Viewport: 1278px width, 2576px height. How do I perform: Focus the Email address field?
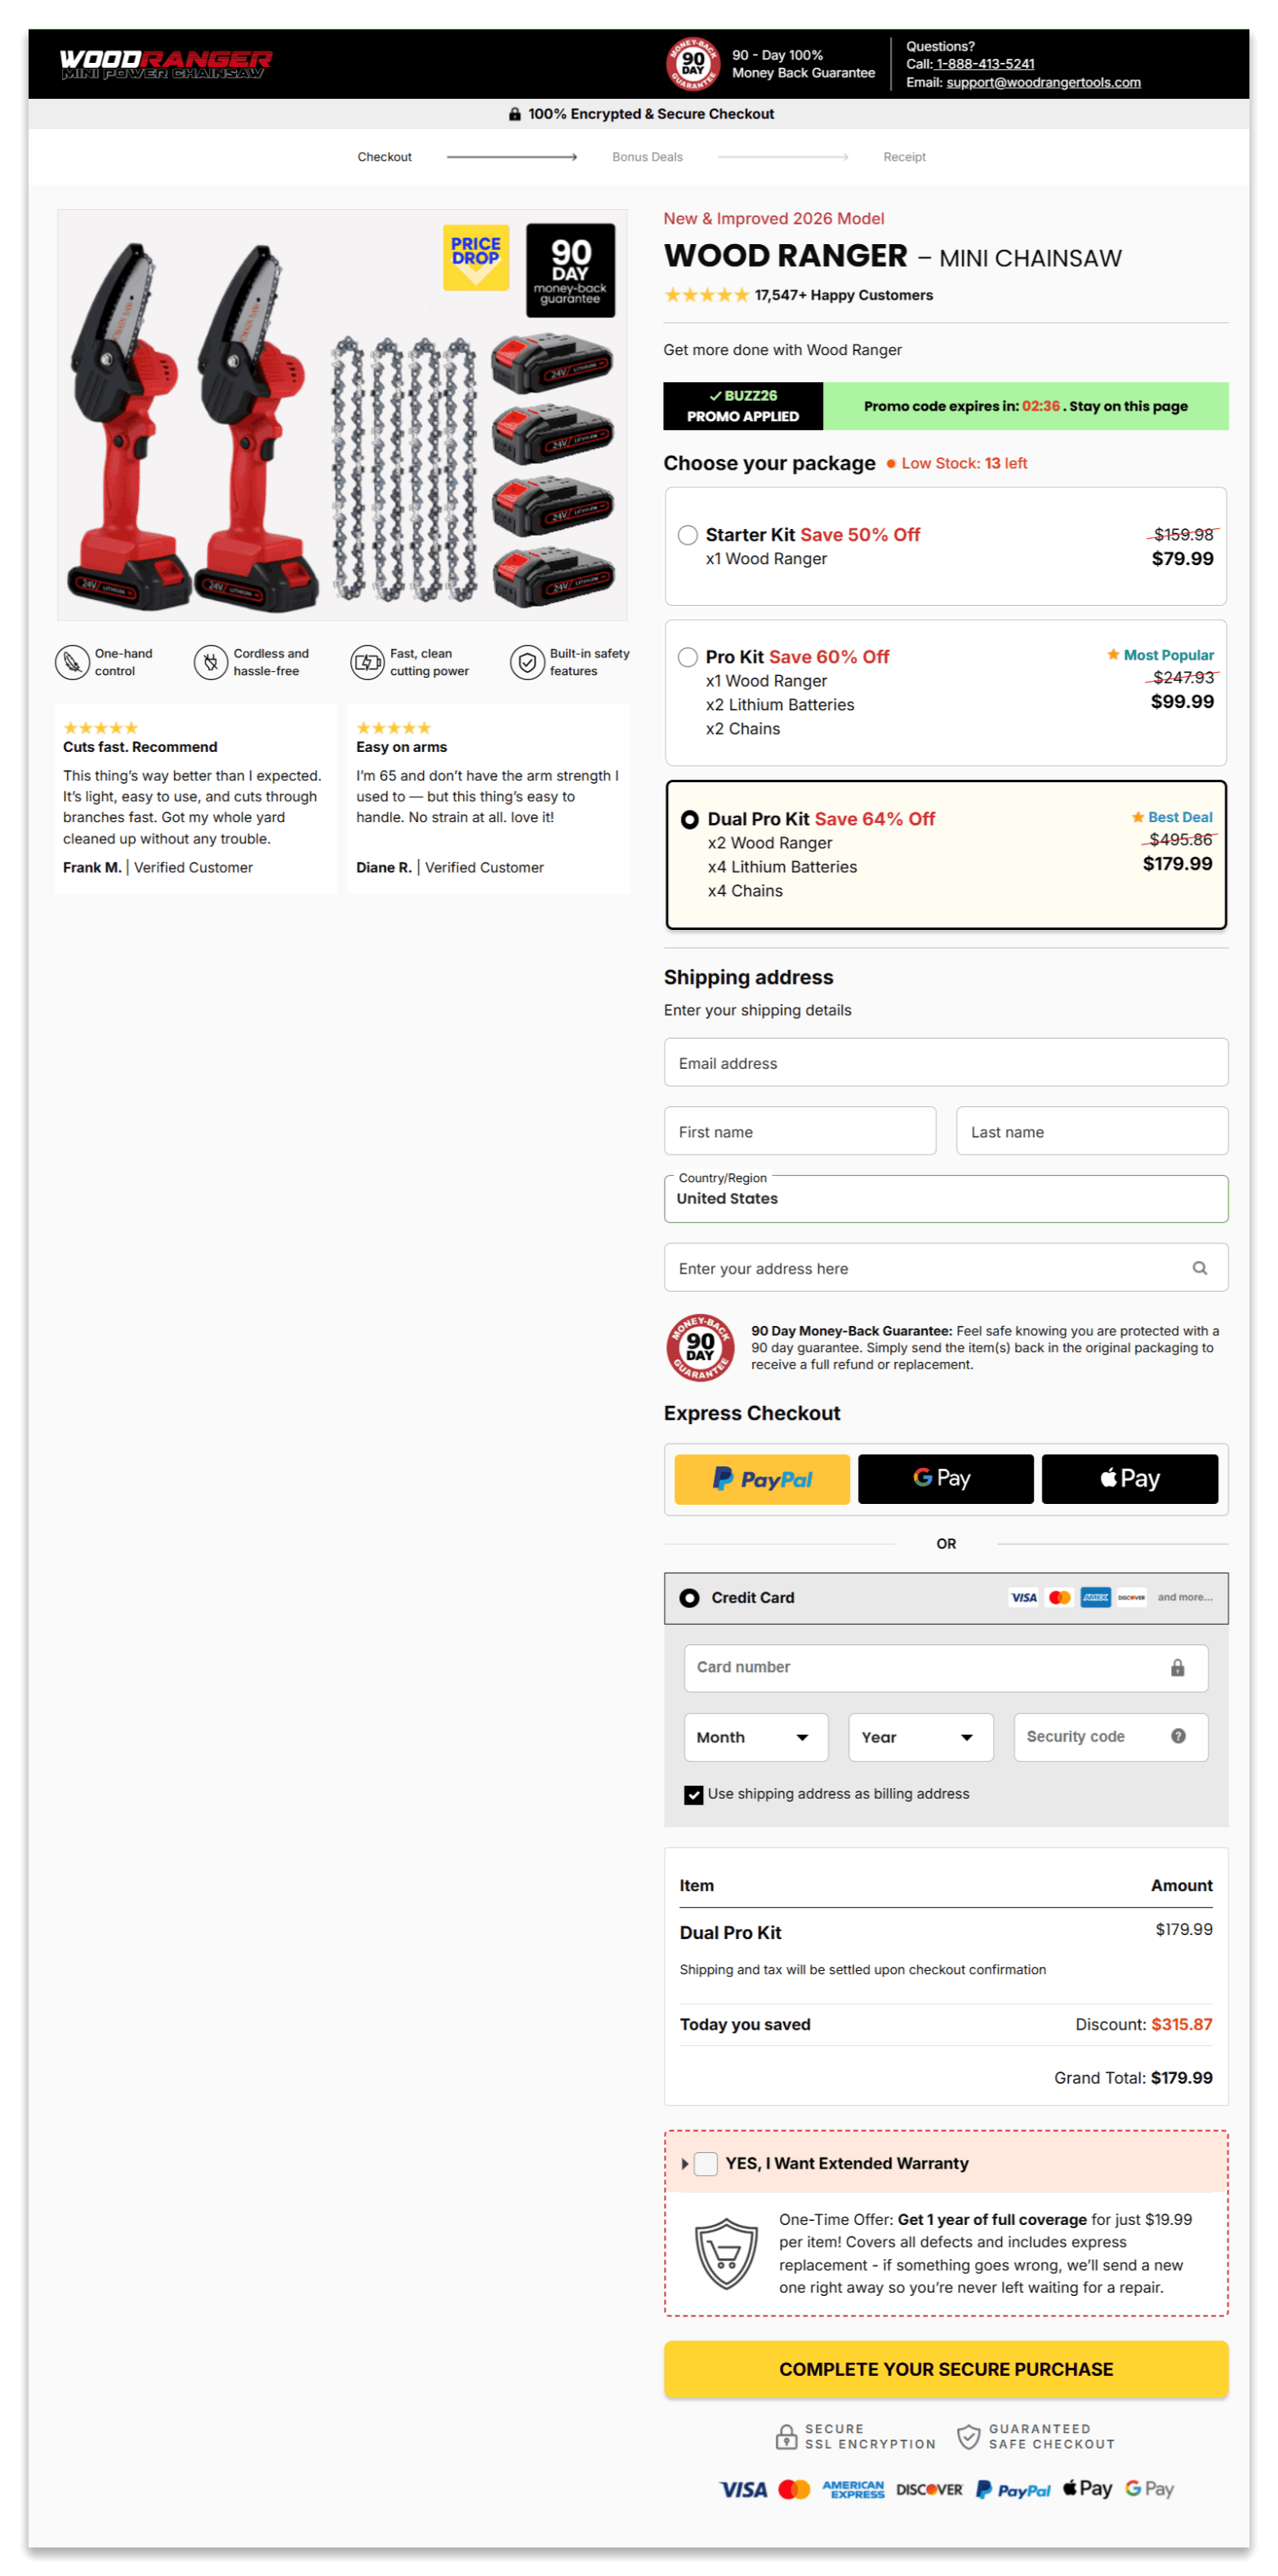point(945,1062)
